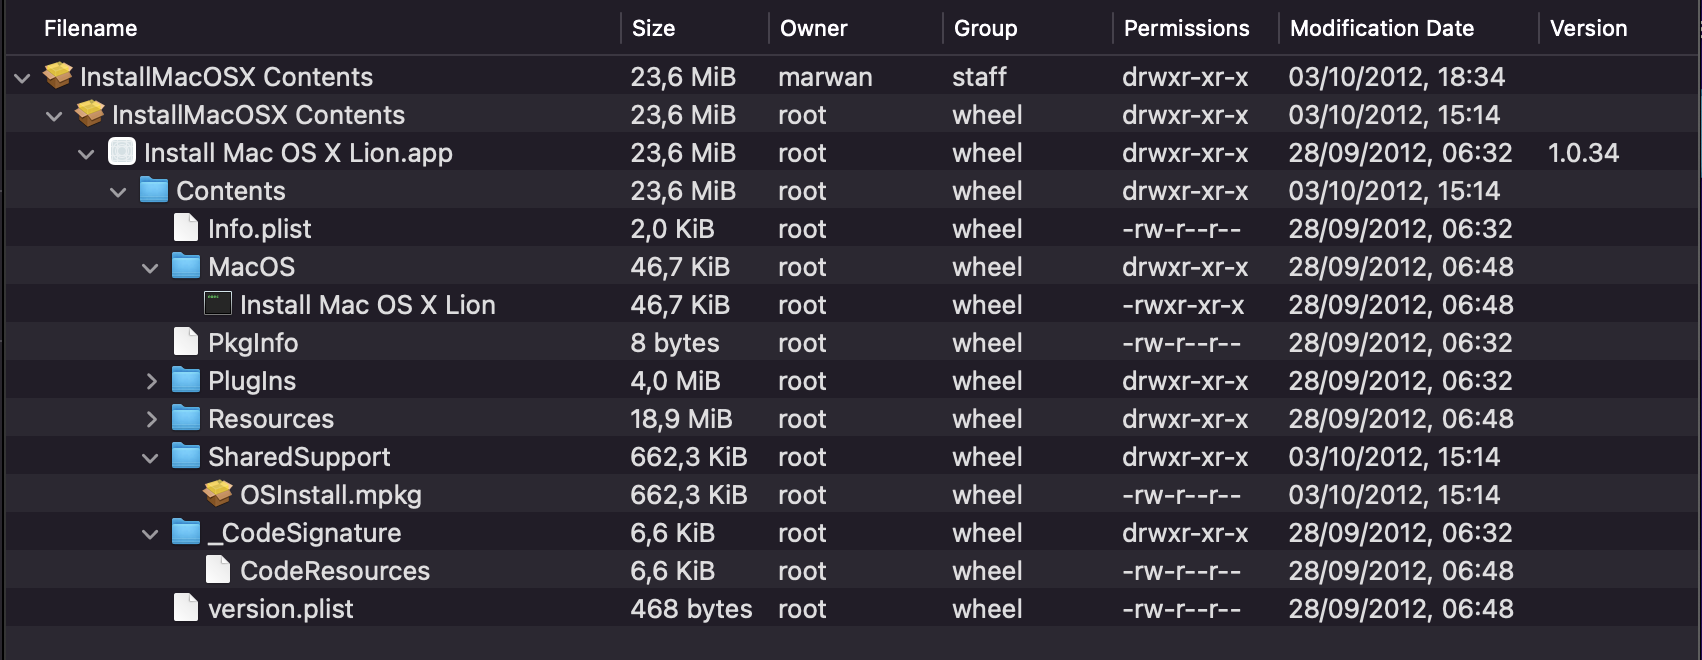The image size is (1702, 660).
Task: Click the Install Mac OS X Lion.app icon
Action: (x=122, y=152)
